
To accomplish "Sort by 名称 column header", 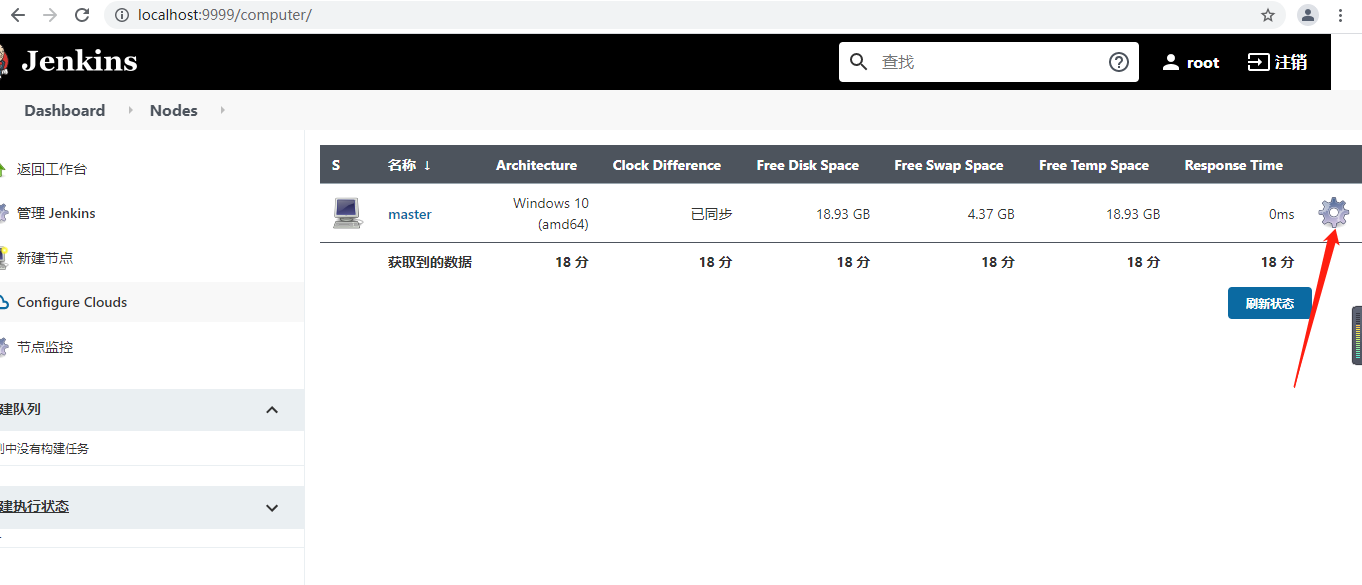I will click(410, 165).
